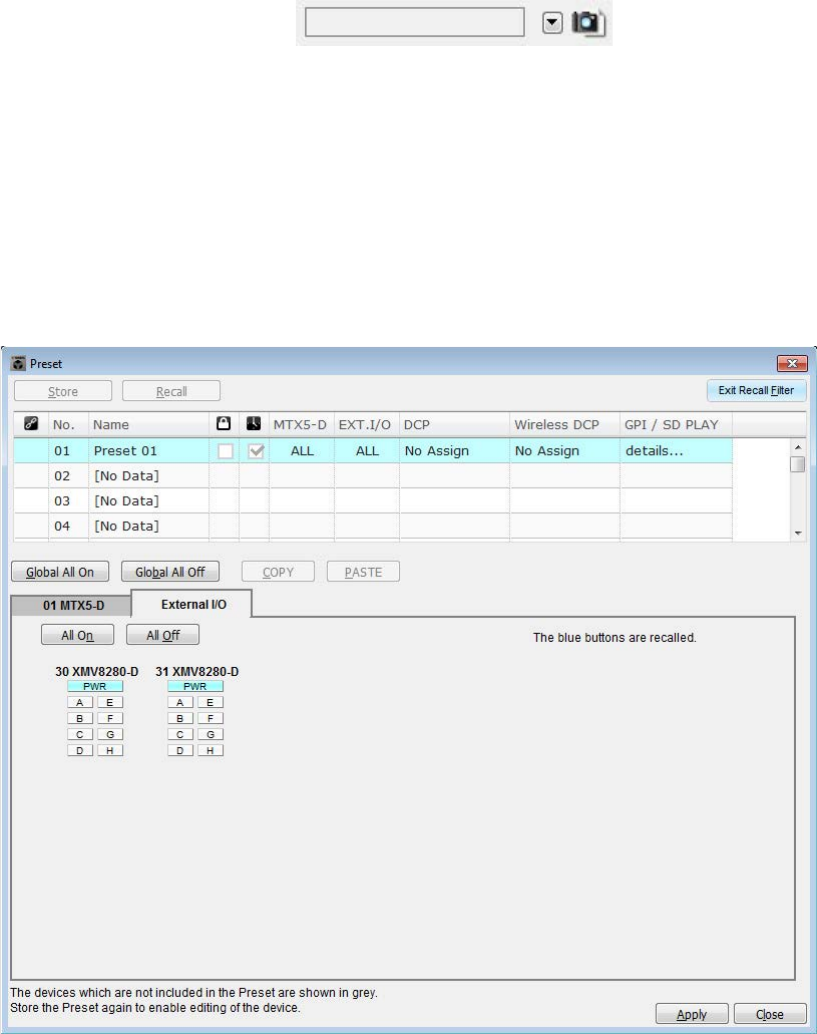Toggle channel D of 31 XMV8280-D
Viewport: 817px width, 1034px height.
click(x=180, y=750)
